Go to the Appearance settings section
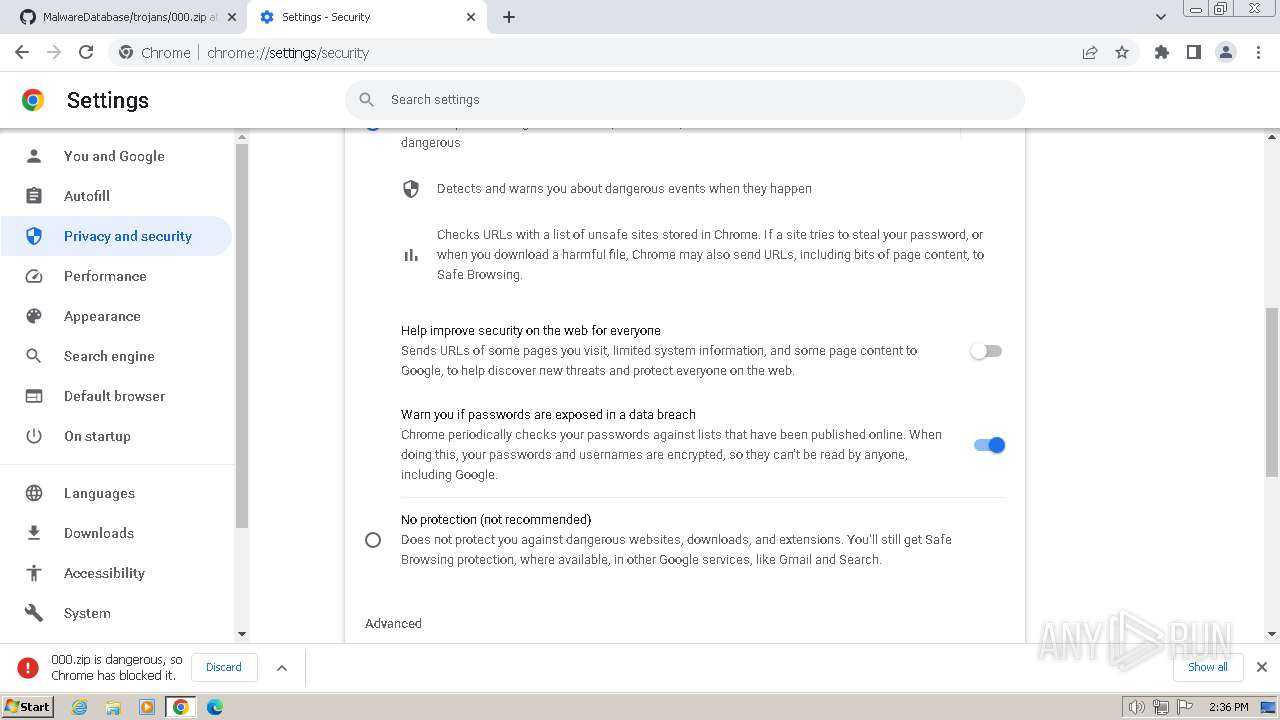 tap(116, 316)
